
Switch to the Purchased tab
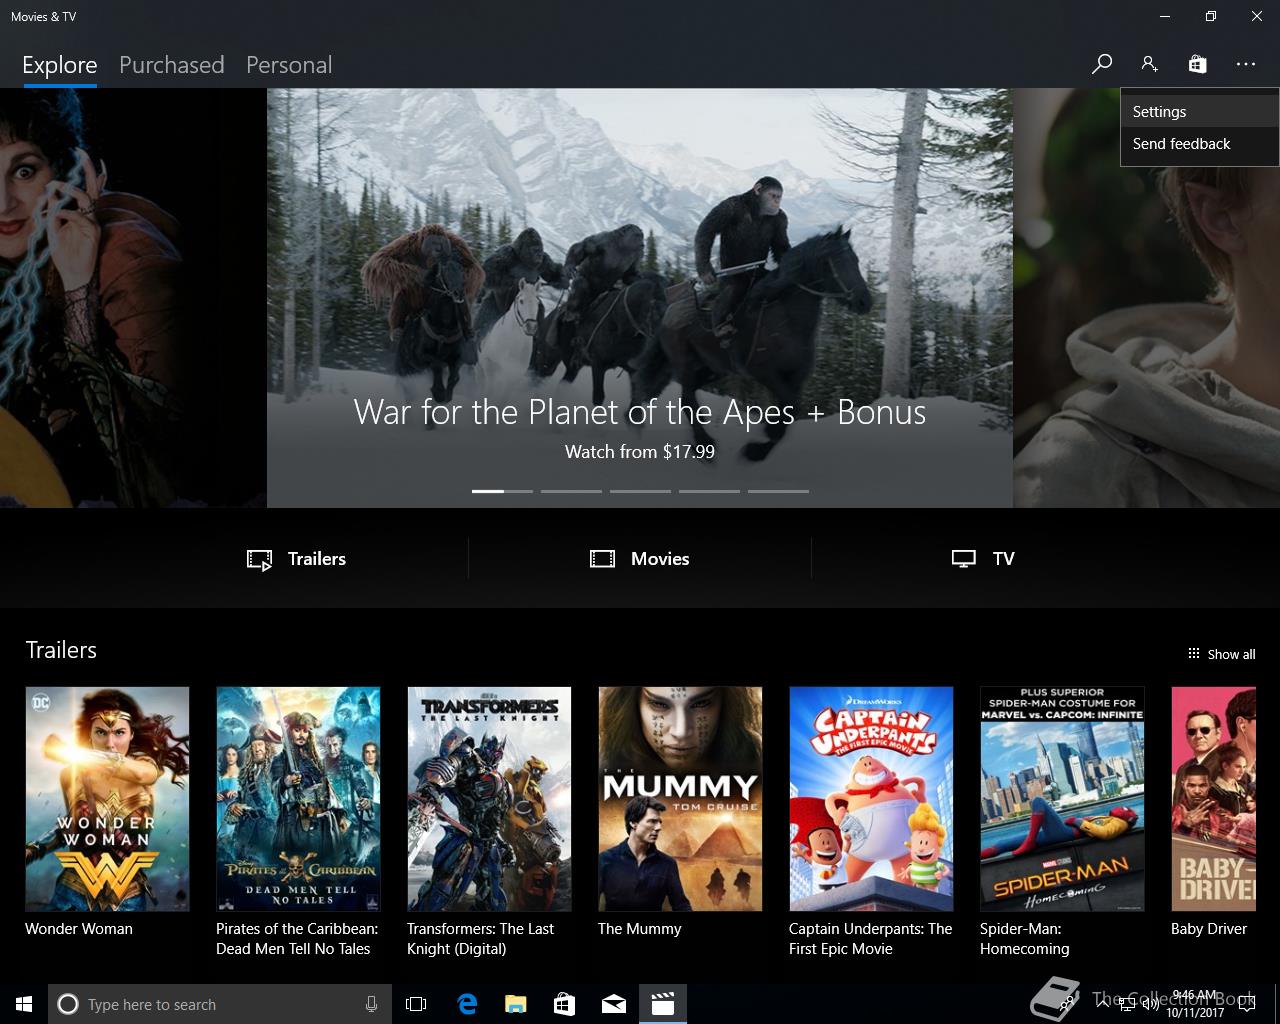(x=171, y=65)
